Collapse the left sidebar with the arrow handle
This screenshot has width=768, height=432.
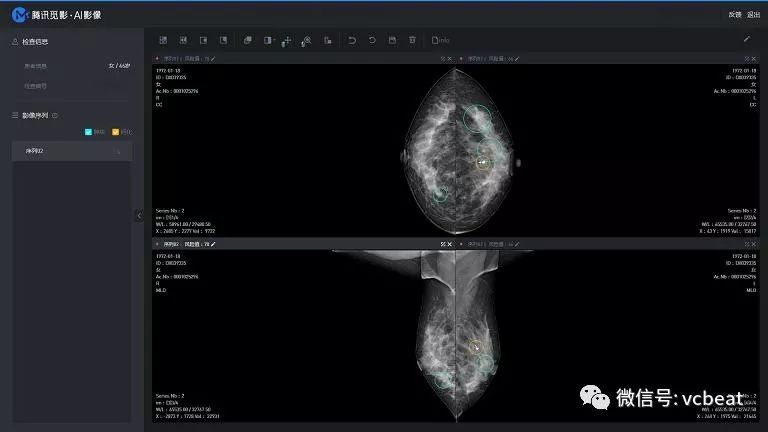(x=139, y=216)
